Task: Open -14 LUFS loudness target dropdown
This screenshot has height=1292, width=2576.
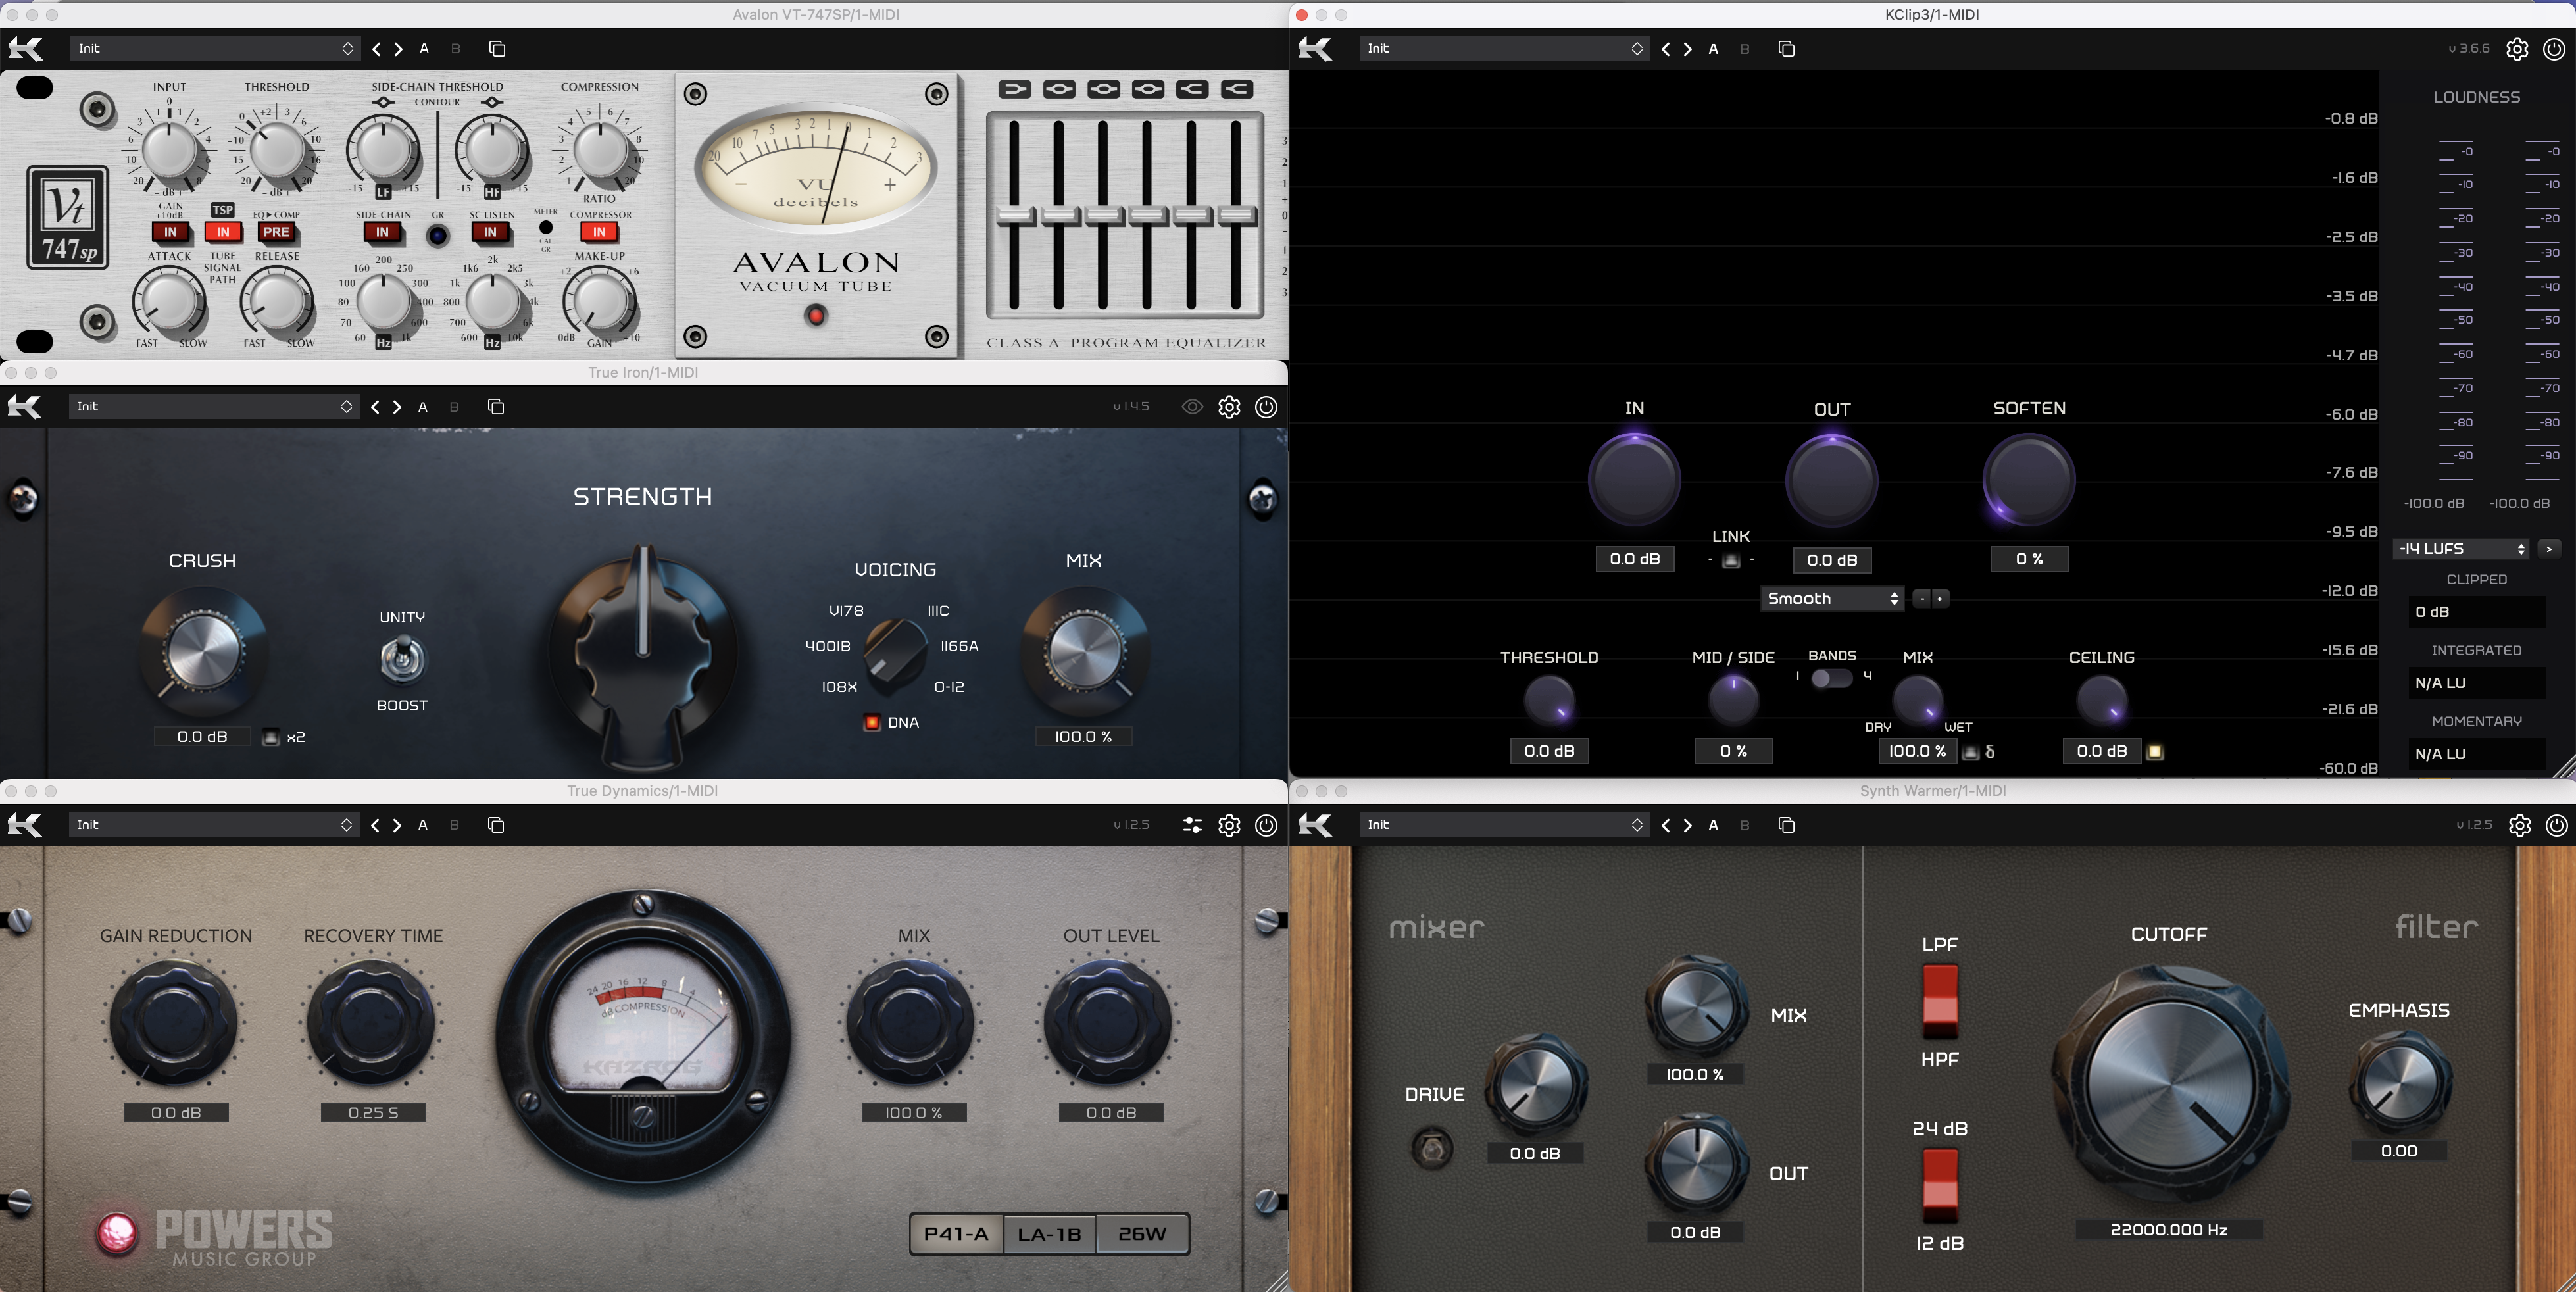Action: click(2461, 548)
